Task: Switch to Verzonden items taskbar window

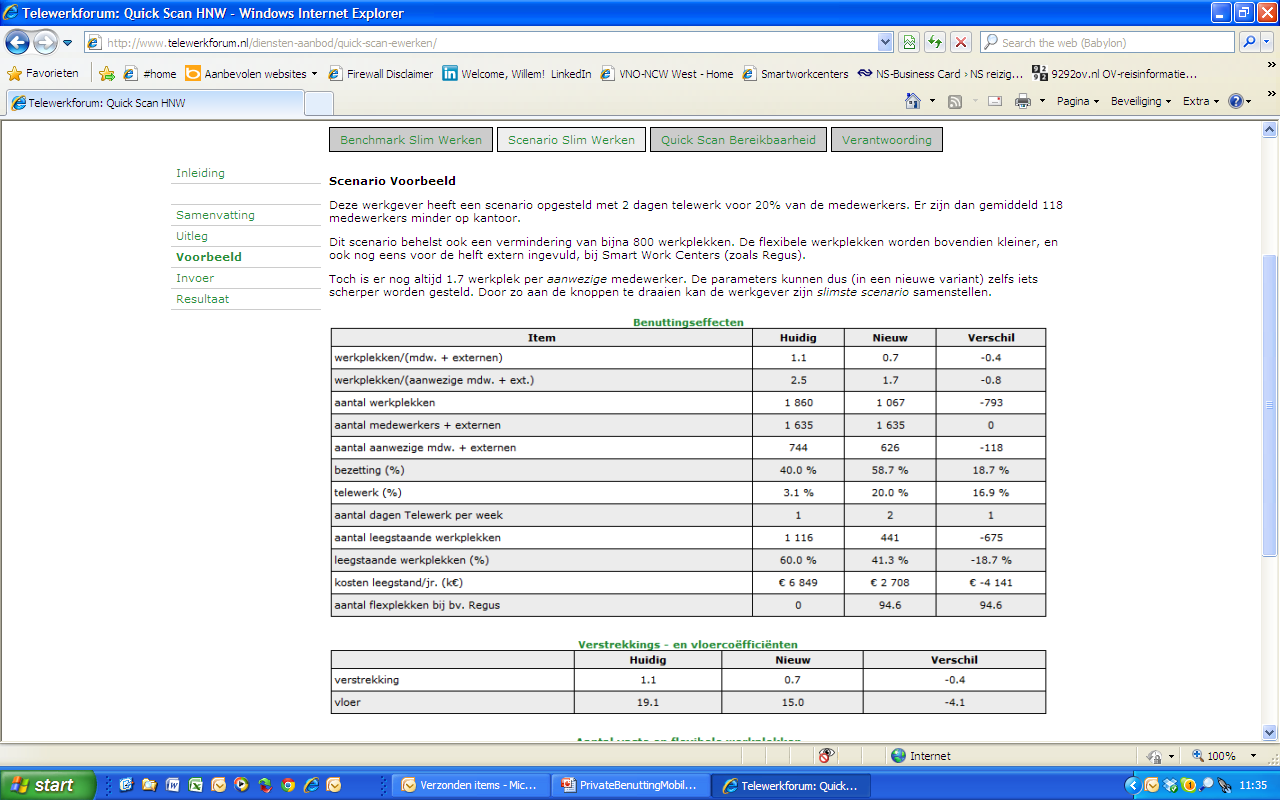Action: pos(470,785)
